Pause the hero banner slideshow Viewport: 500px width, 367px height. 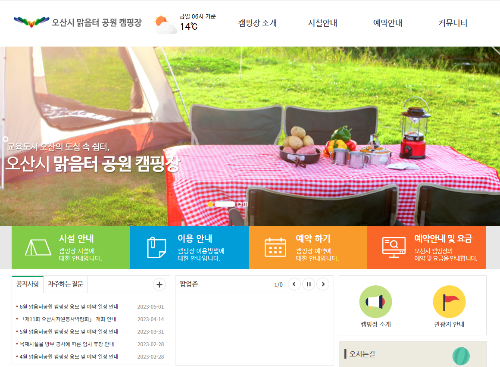(245, 204)
